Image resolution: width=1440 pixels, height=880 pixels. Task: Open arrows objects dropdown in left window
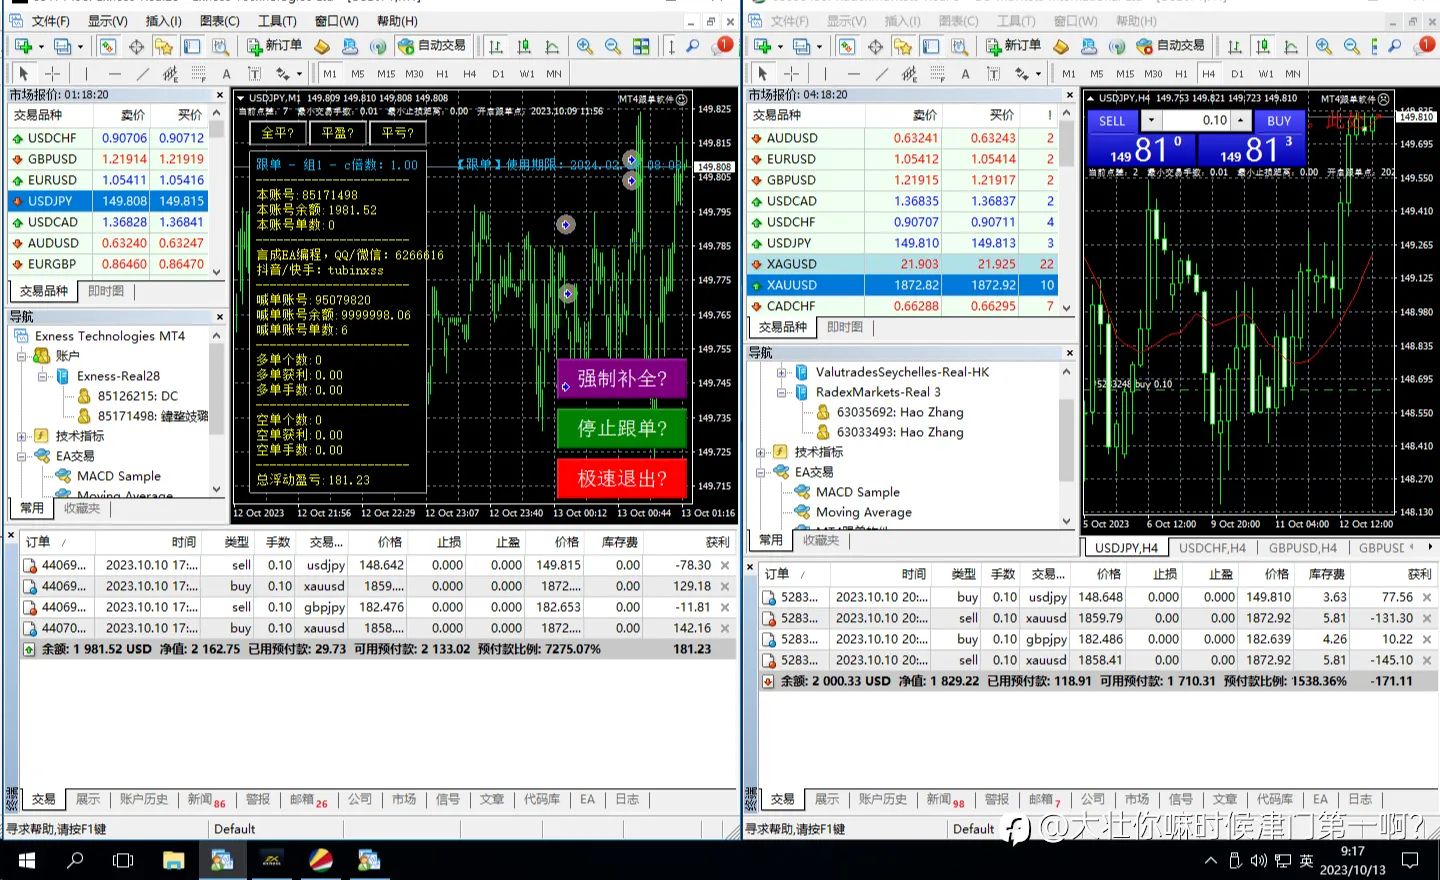[x=299, y=75]
